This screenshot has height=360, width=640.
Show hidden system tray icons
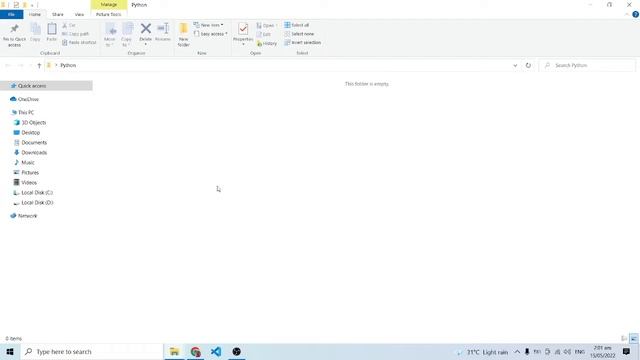[x=517, y=352]
